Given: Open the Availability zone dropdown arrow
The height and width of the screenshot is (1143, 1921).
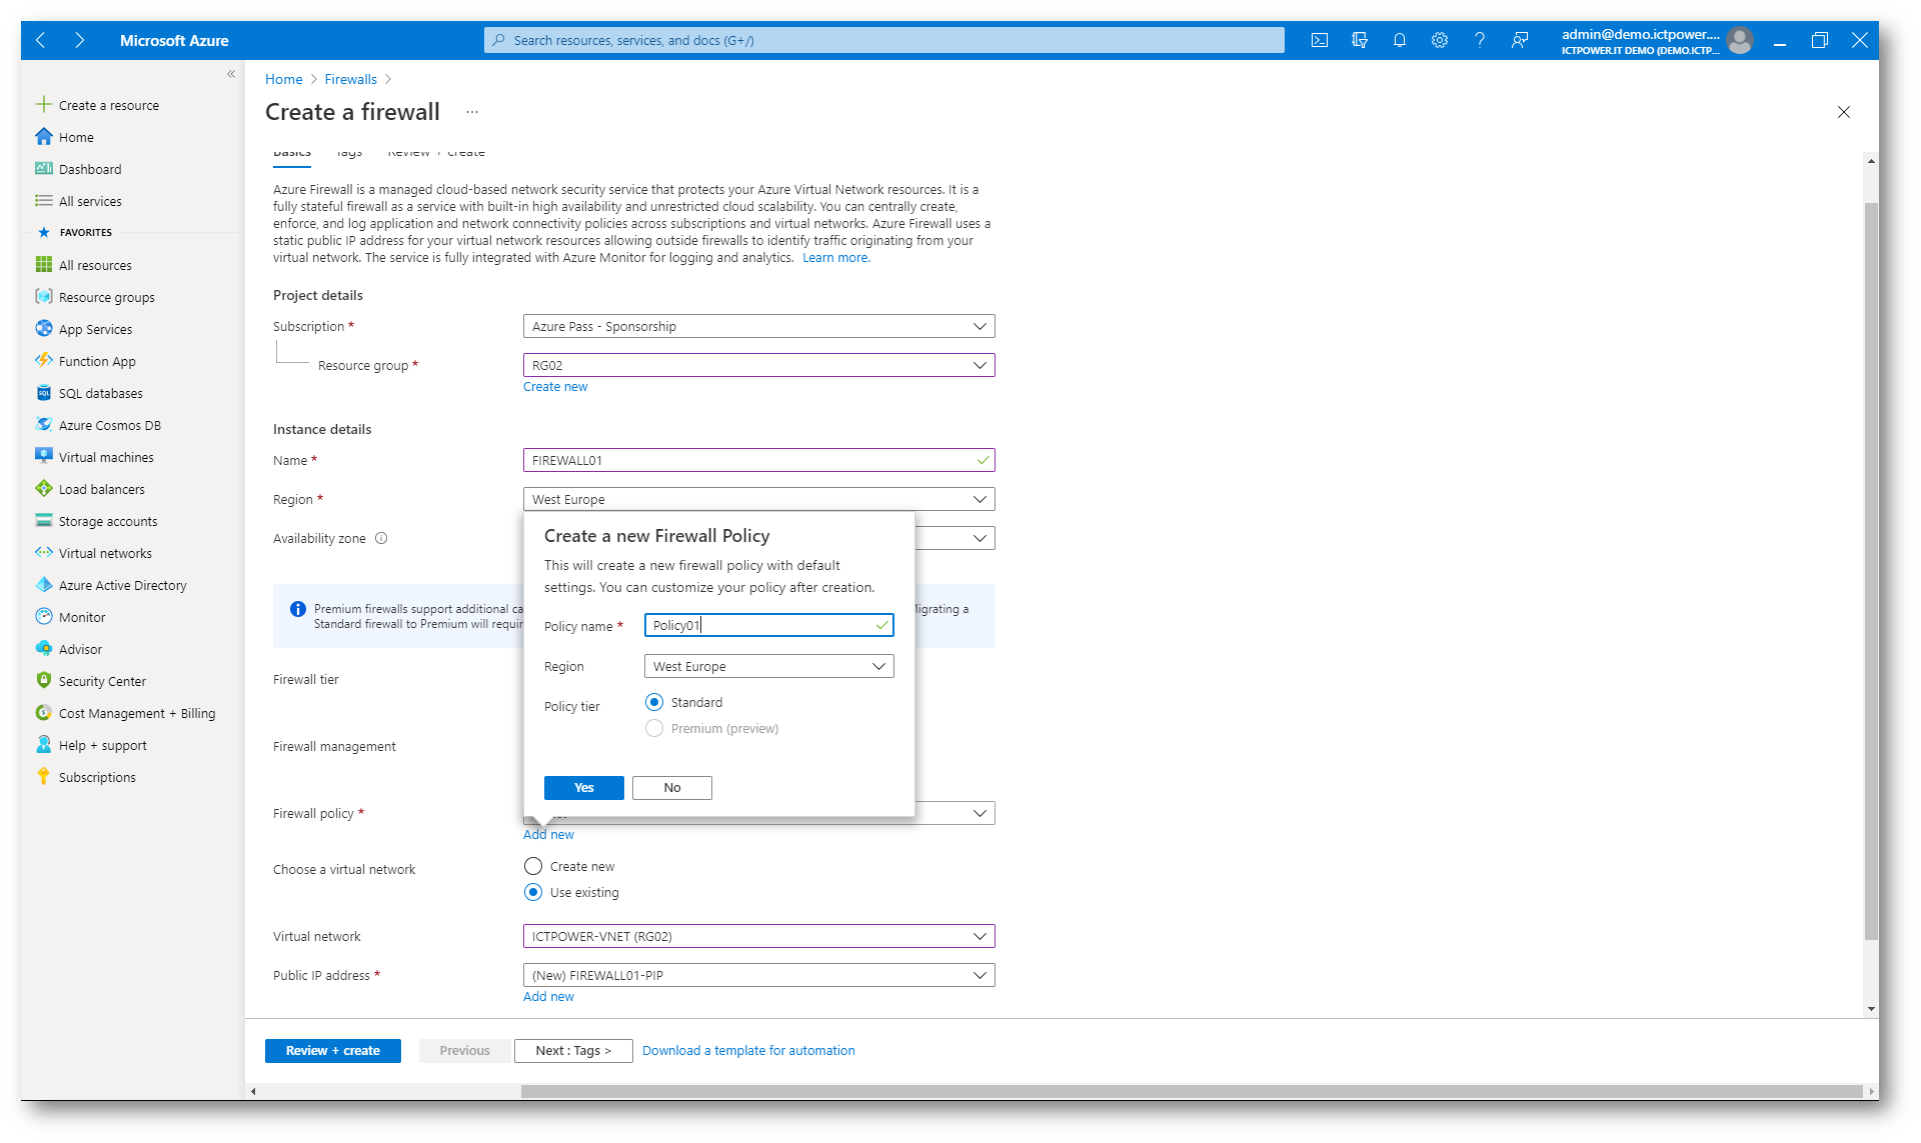Looking at the screenshot, I should coord(980,539).
